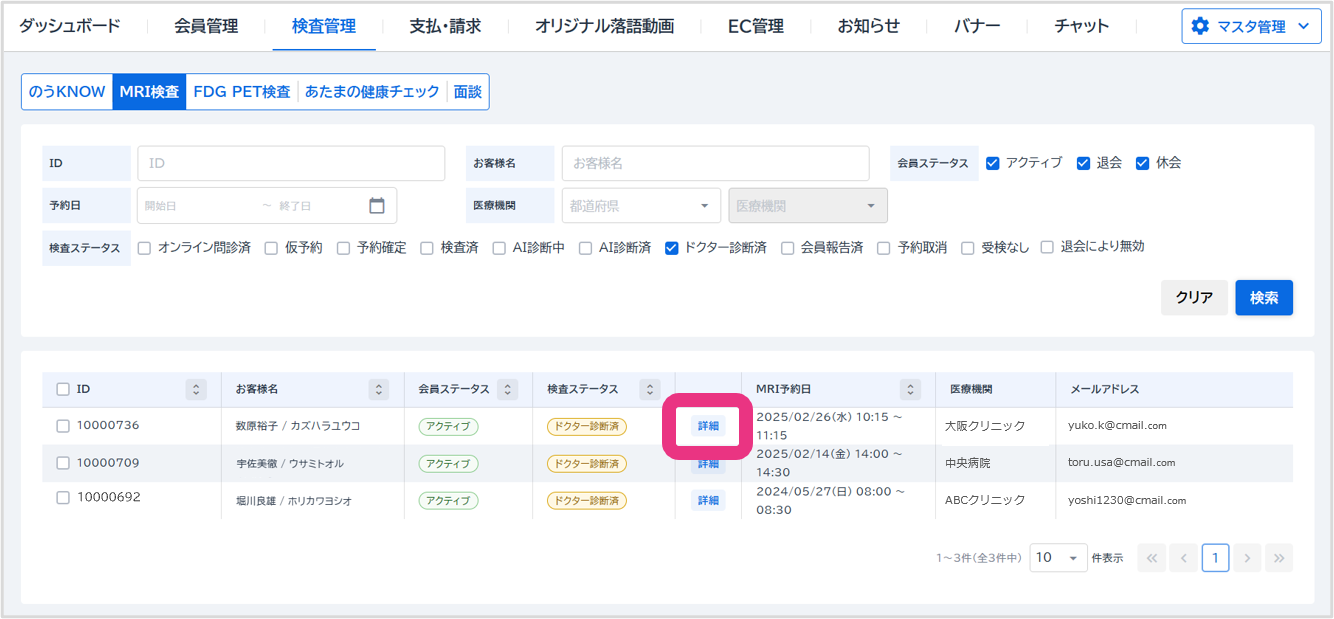
Task: Sort by 検査ステータス column sort icon
Action: [650, 389]
